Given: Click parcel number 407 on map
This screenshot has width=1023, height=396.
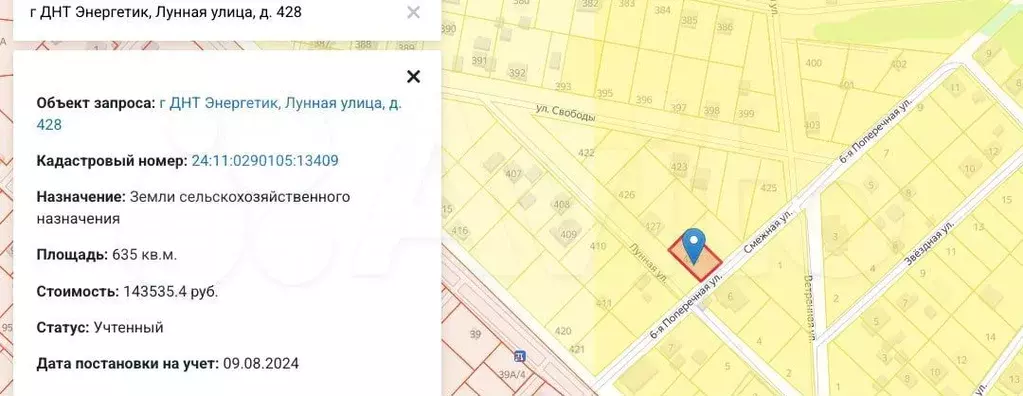Looking at the screenshot, I should click(513, 174).
